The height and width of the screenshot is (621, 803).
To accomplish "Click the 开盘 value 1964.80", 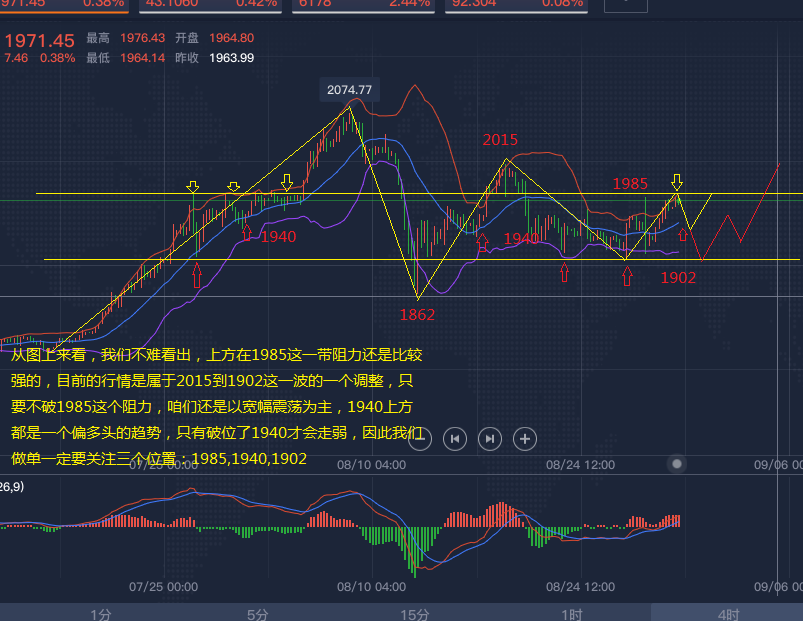I will click(231, 38).
